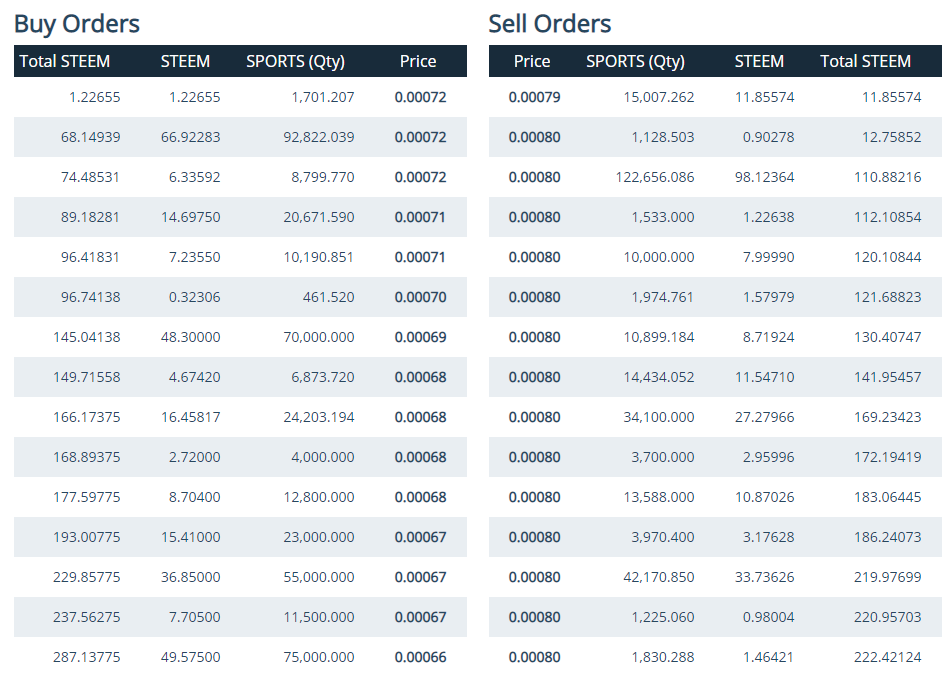
Task: Click the 92,822.039 SPORTS quantity cell
Action: pos(319,137)
